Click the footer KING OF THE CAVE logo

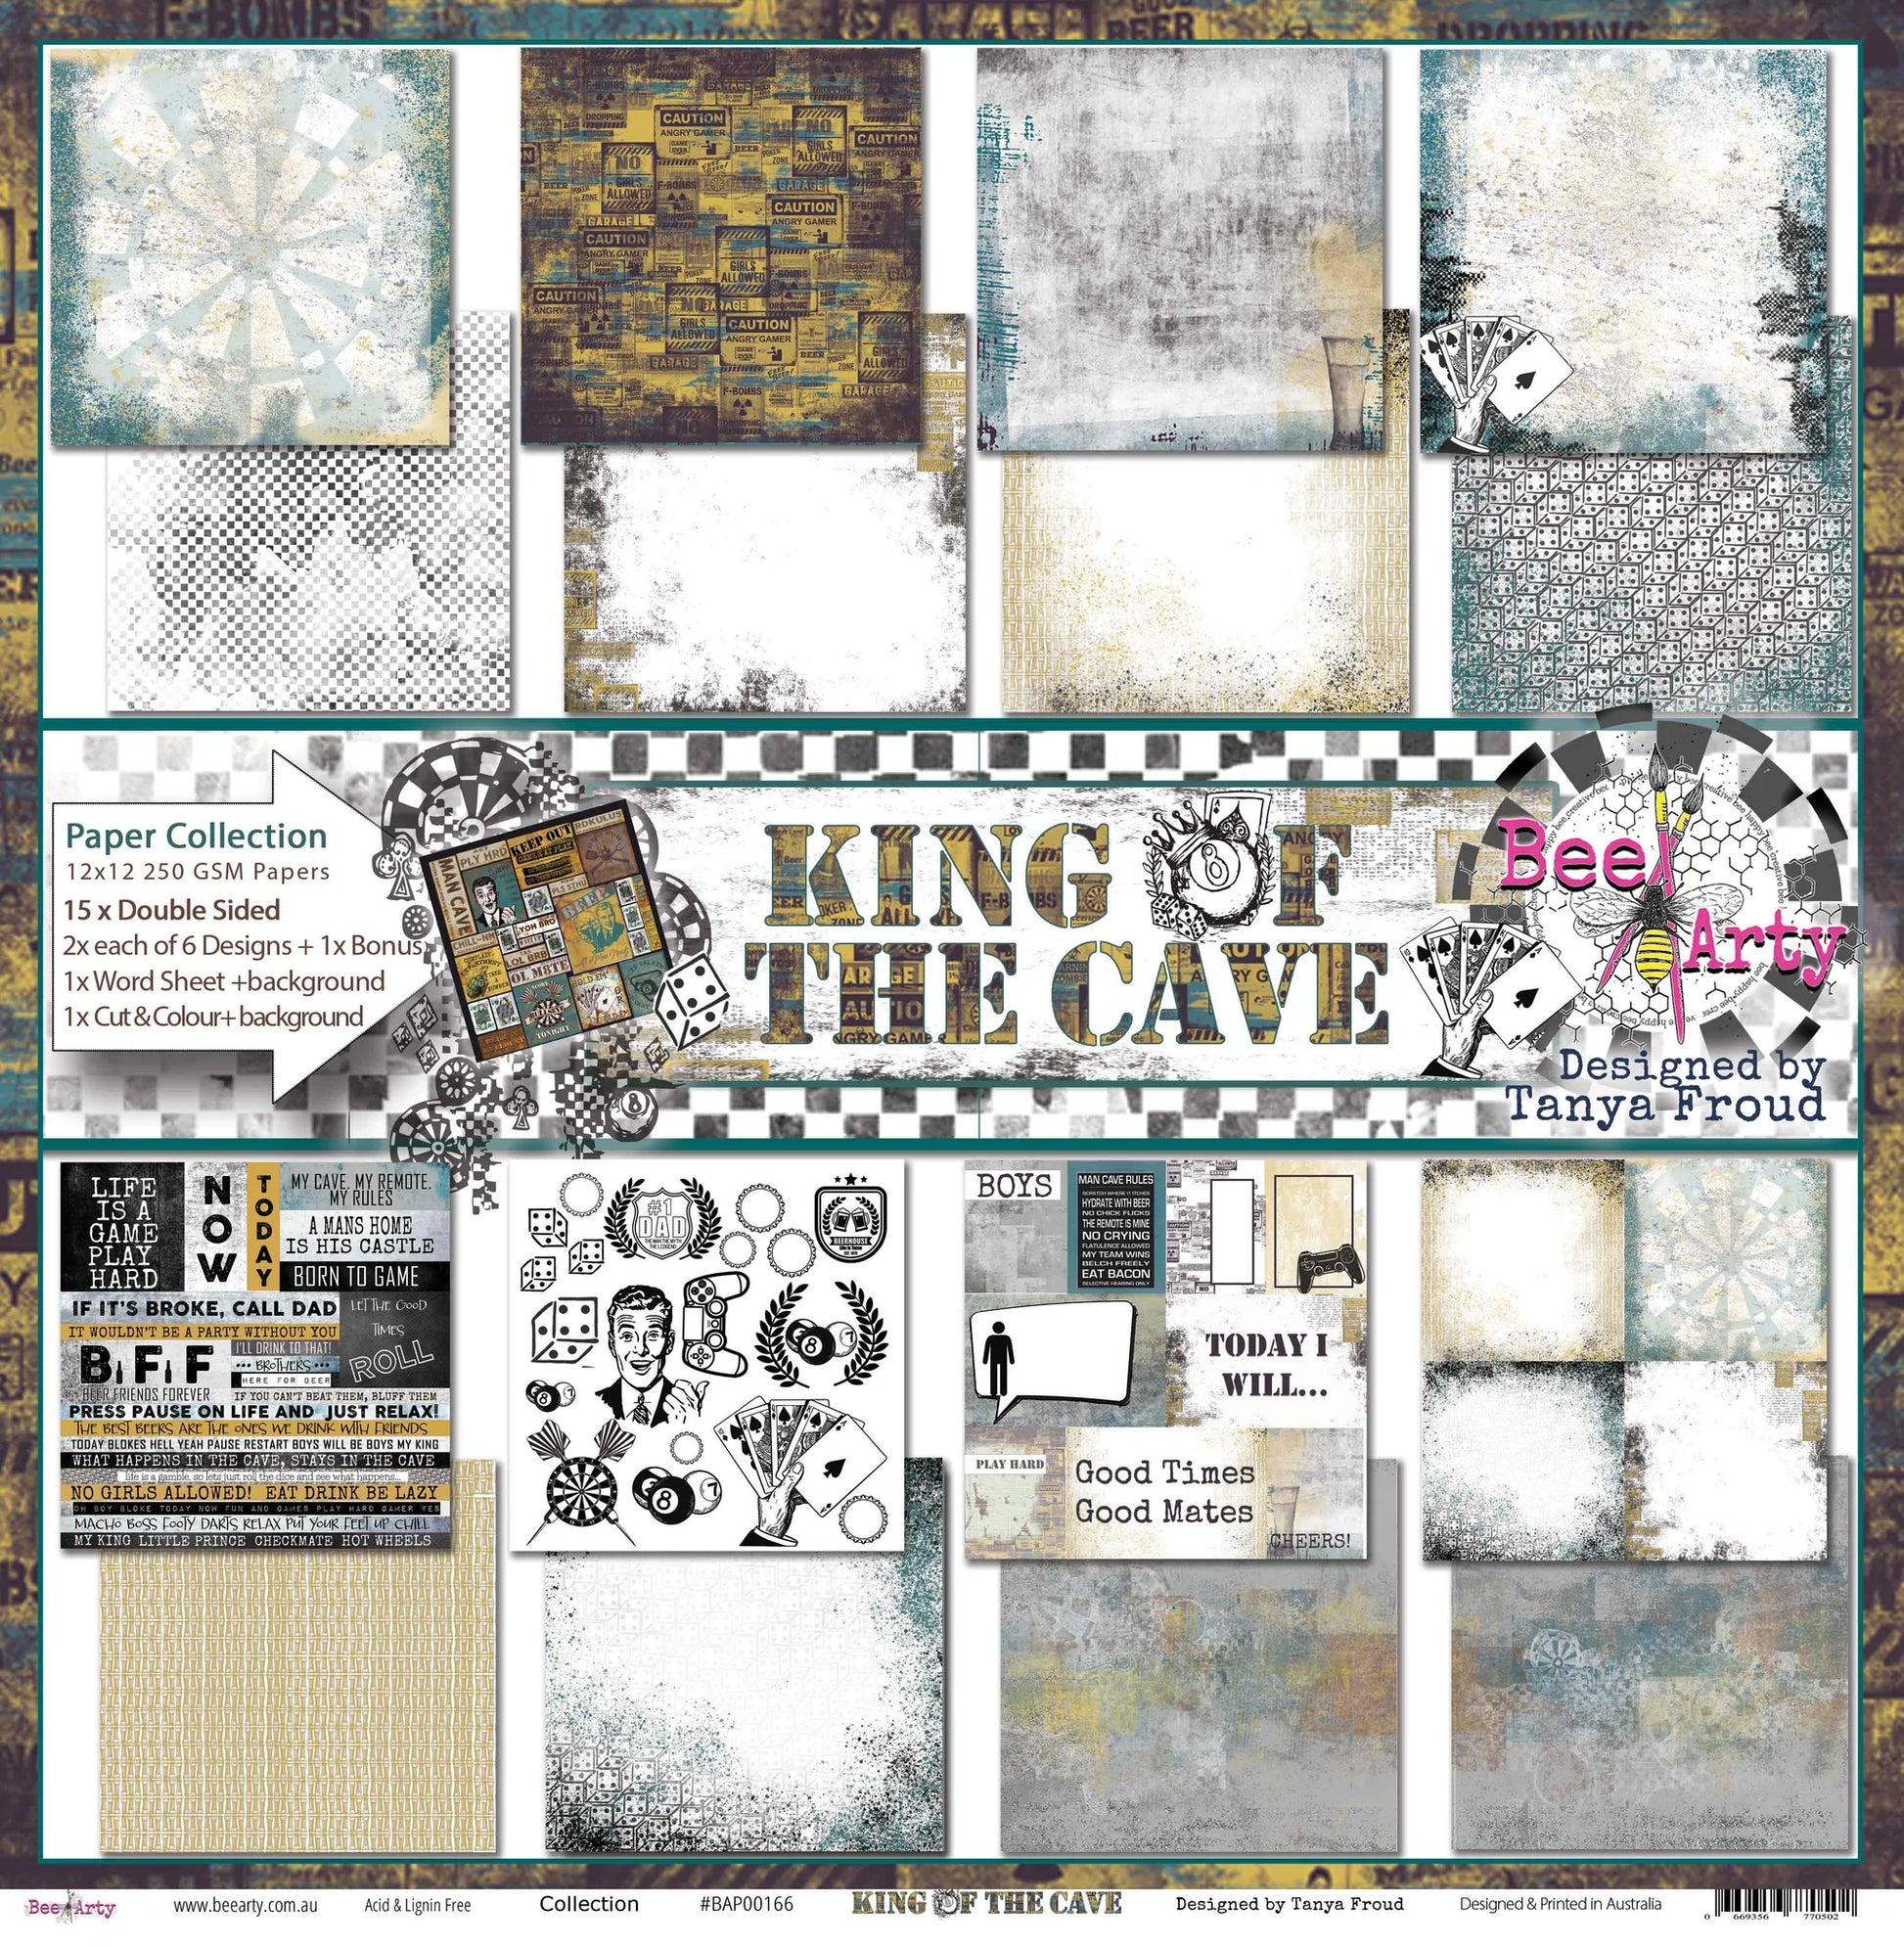pos(986,1902)
